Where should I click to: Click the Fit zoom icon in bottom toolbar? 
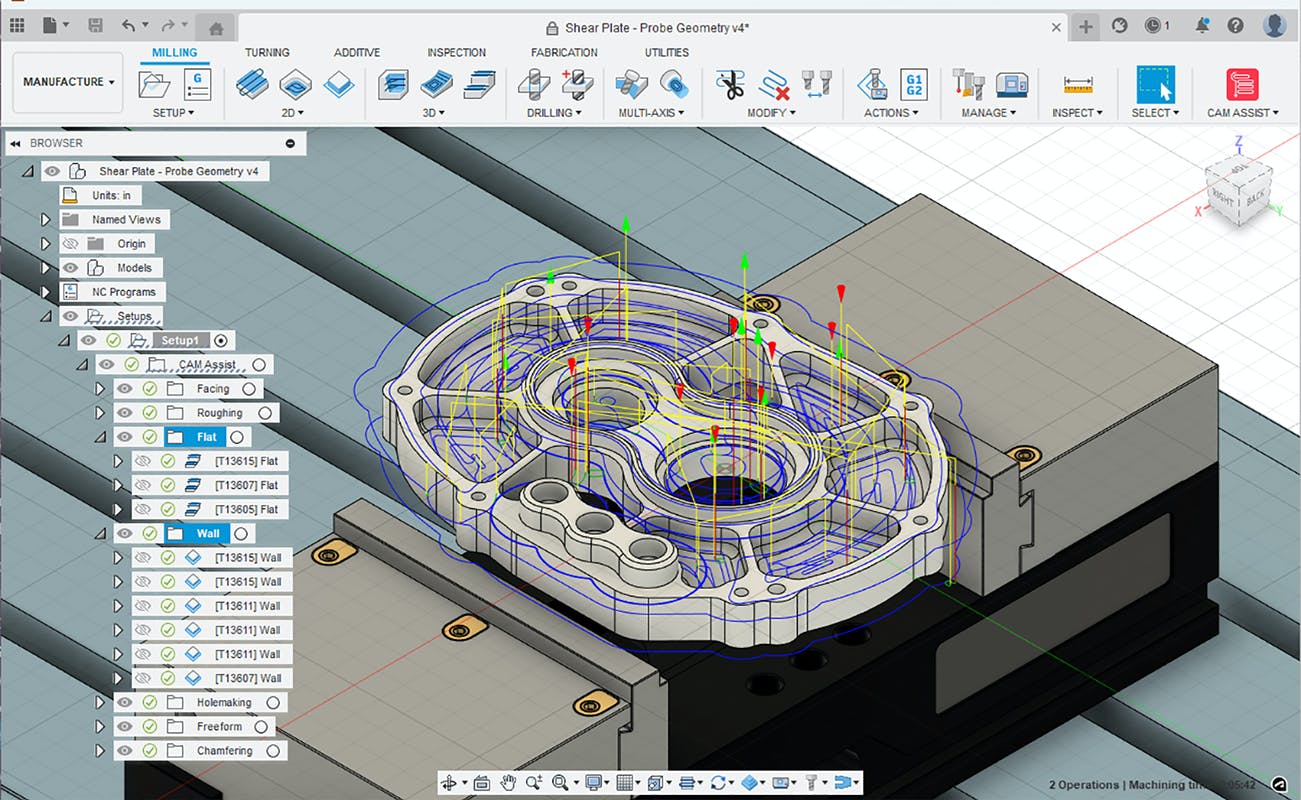click(x=558, y=782)
